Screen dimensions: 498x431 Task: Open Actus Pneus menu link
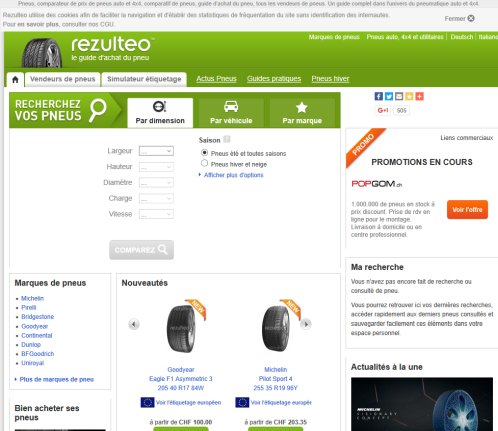[x=216, y=79]
